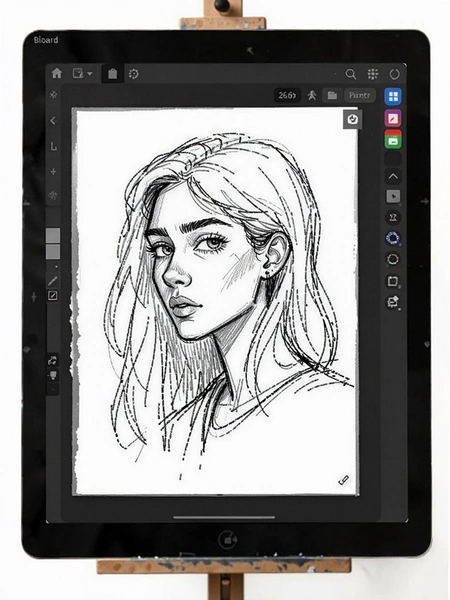Open the dotted grid menu icon

373,74
